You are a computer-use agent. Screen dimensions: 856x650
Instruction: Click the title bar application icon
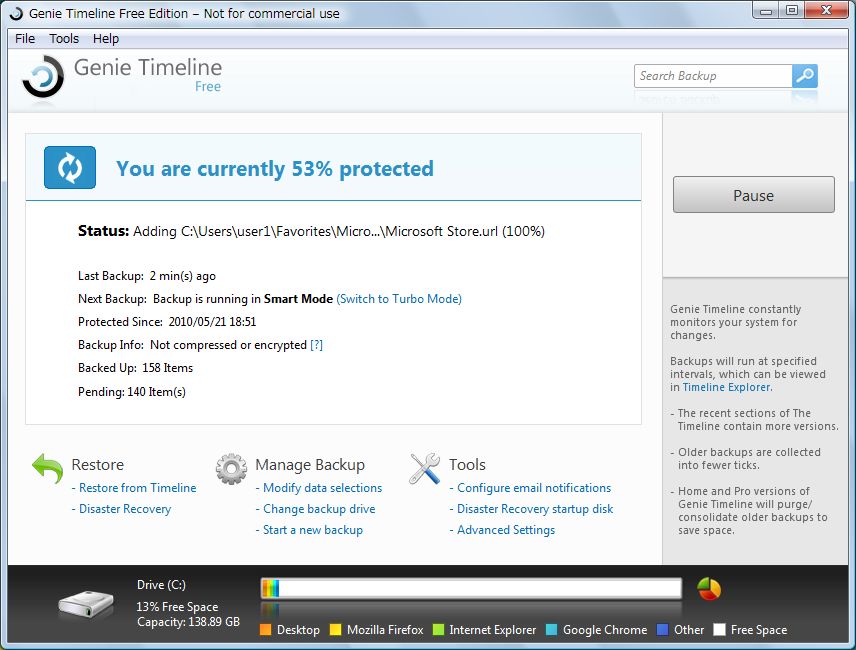coord(16,13)
